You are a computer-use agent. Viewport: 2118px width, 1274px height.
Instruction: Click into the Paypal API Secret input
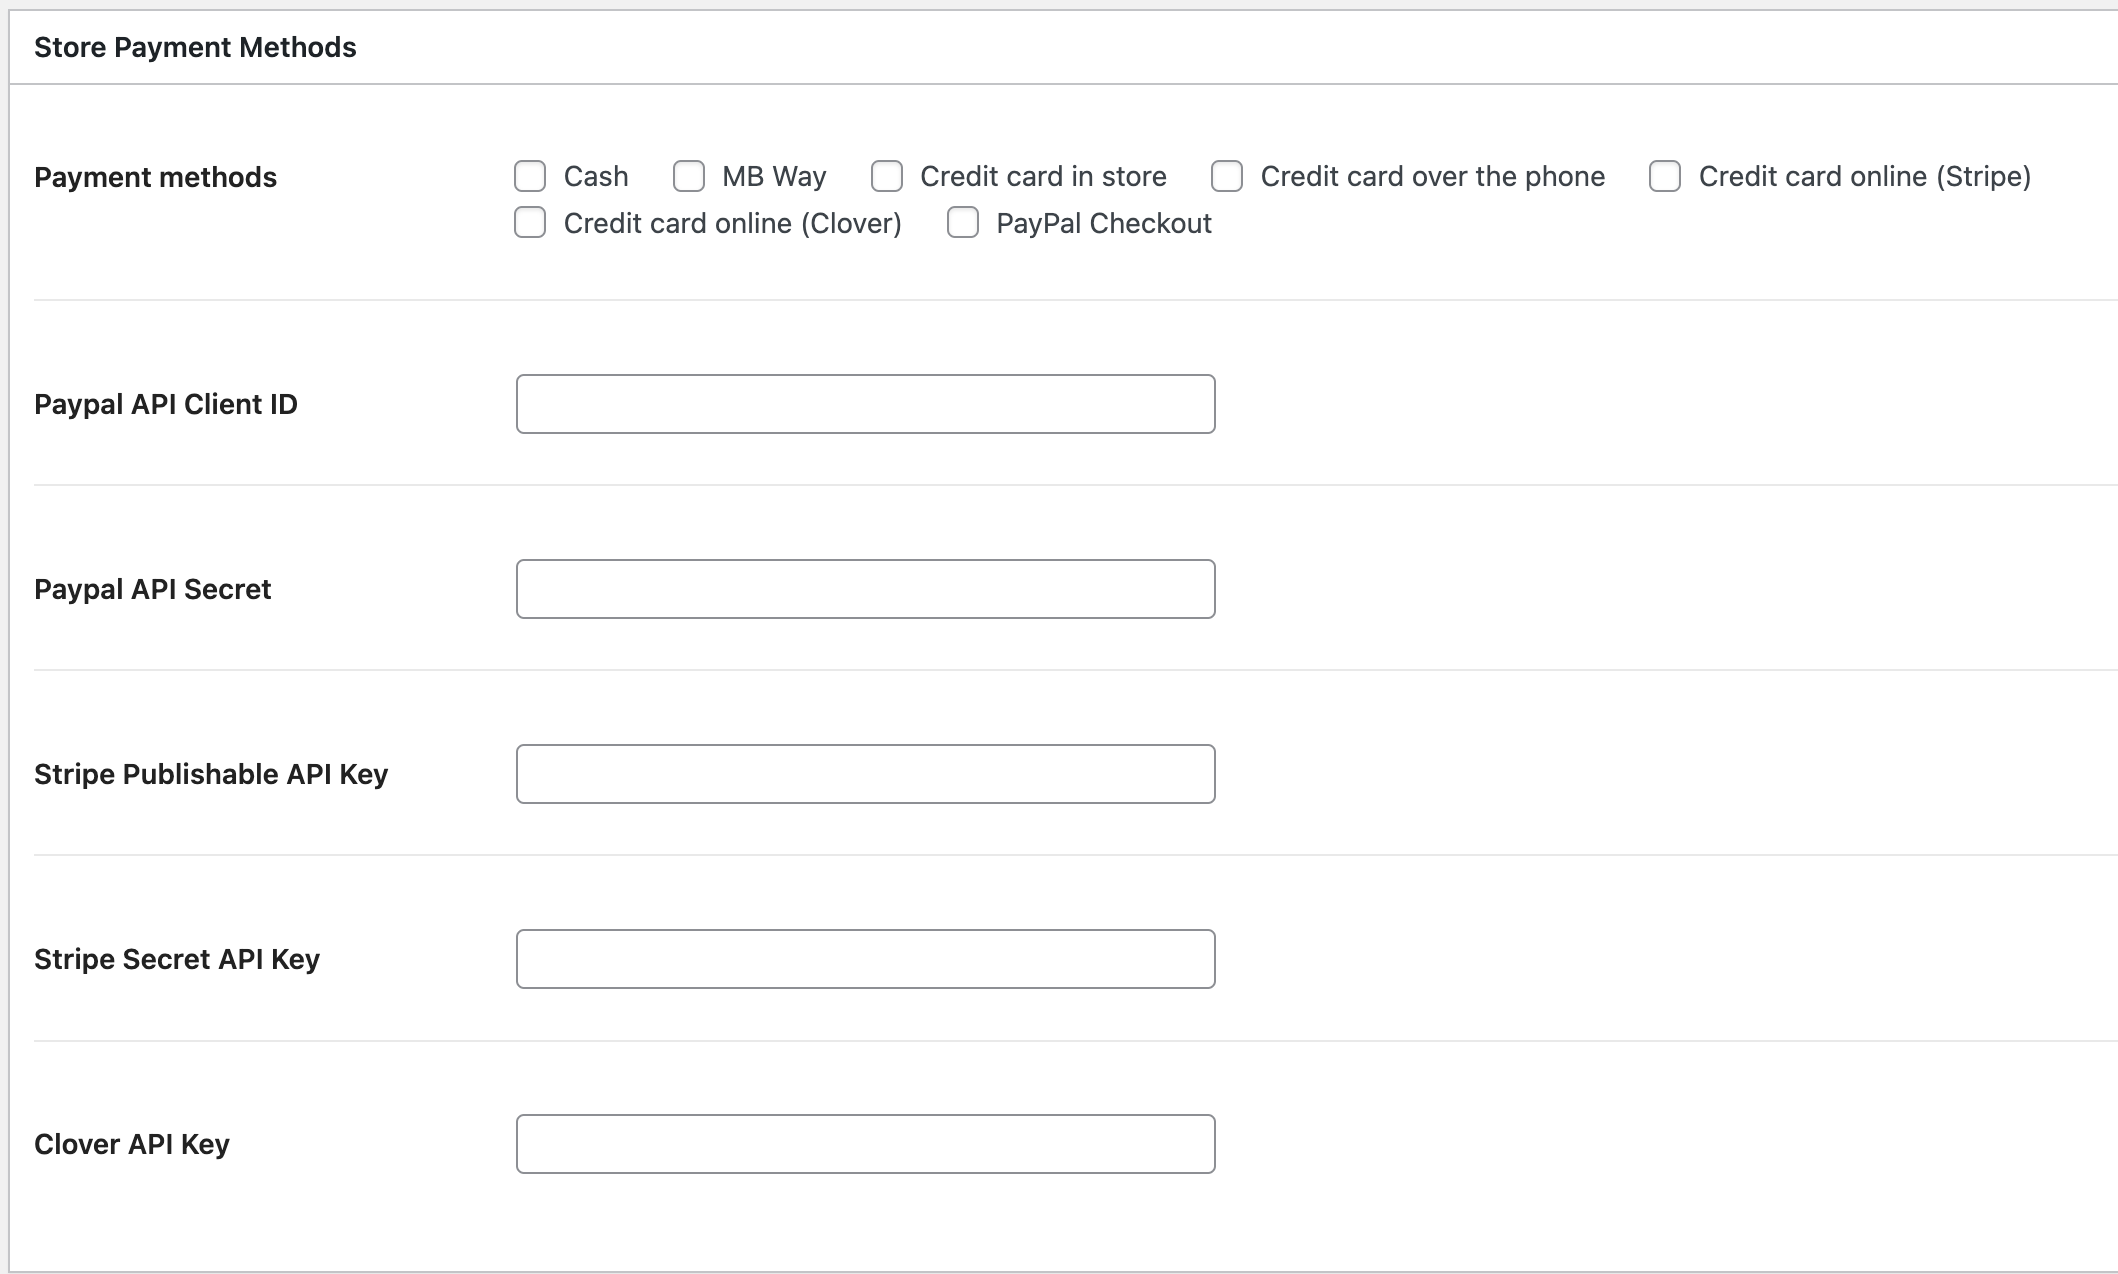(865, 589)
